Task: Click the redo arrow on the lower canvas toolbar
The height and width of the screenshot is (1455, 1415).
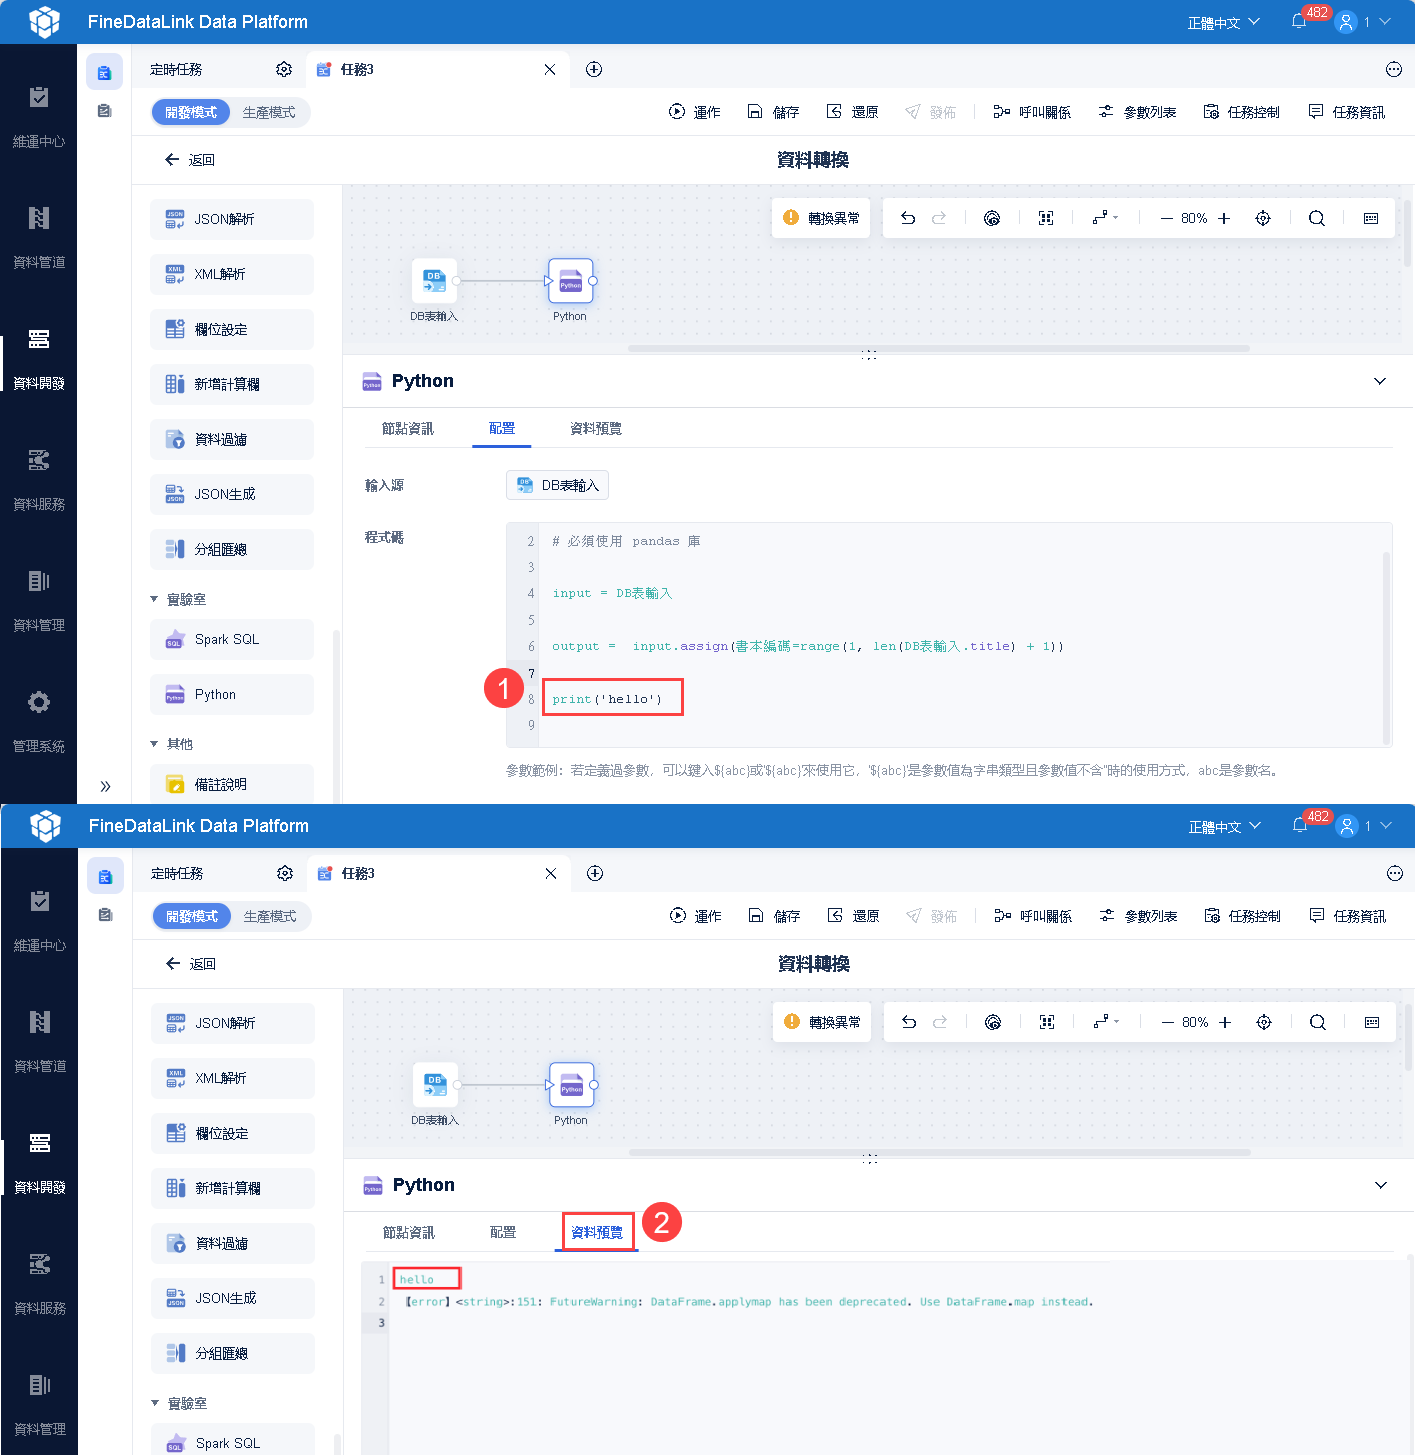Action: point(940,1022)
